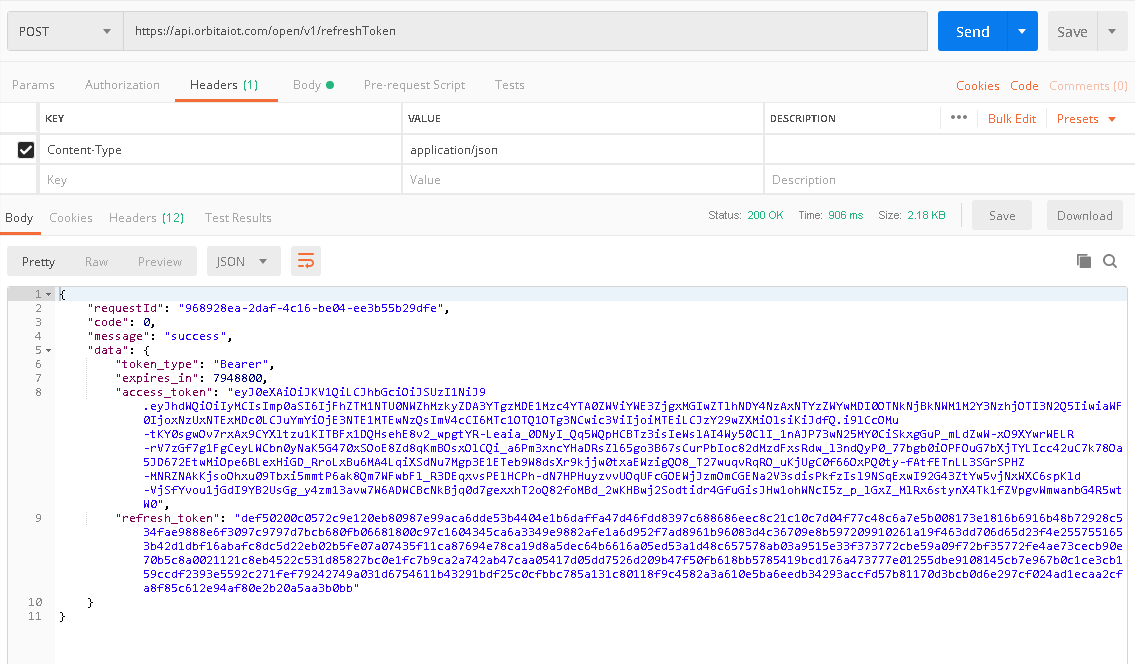Click the wrap lines icon
This screenshot has width=1135, height=664.
[x=306, y=262]
